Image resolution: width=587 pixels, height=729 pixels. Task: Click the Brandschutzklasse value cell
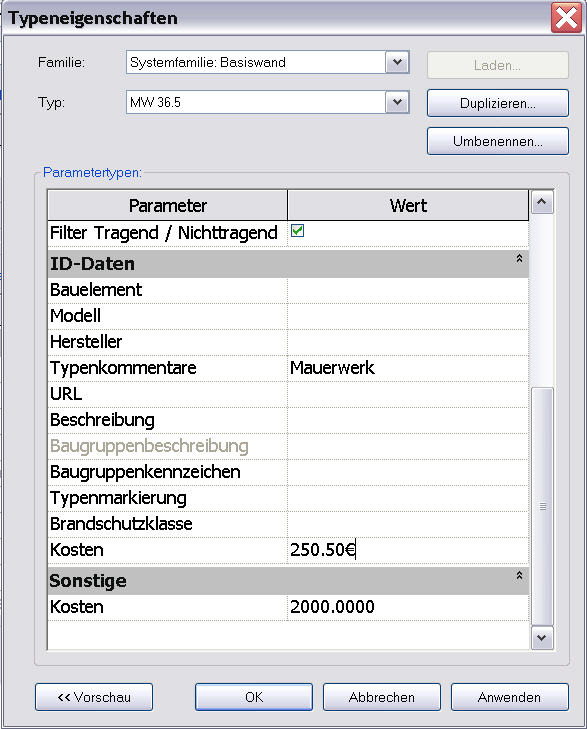tap(408, 524)
